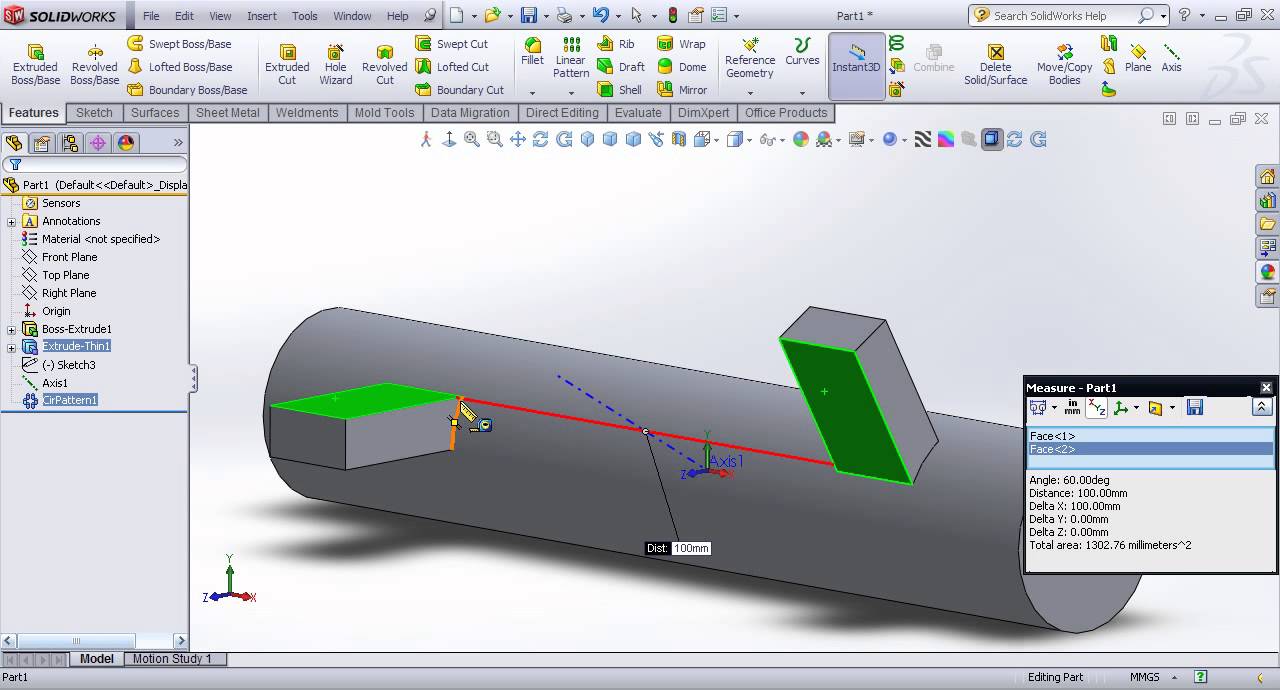Viewport: 1280px width, 690px height.
Task: Click the Search SolidWorks Help field
Action: [x=1062, y=16]
